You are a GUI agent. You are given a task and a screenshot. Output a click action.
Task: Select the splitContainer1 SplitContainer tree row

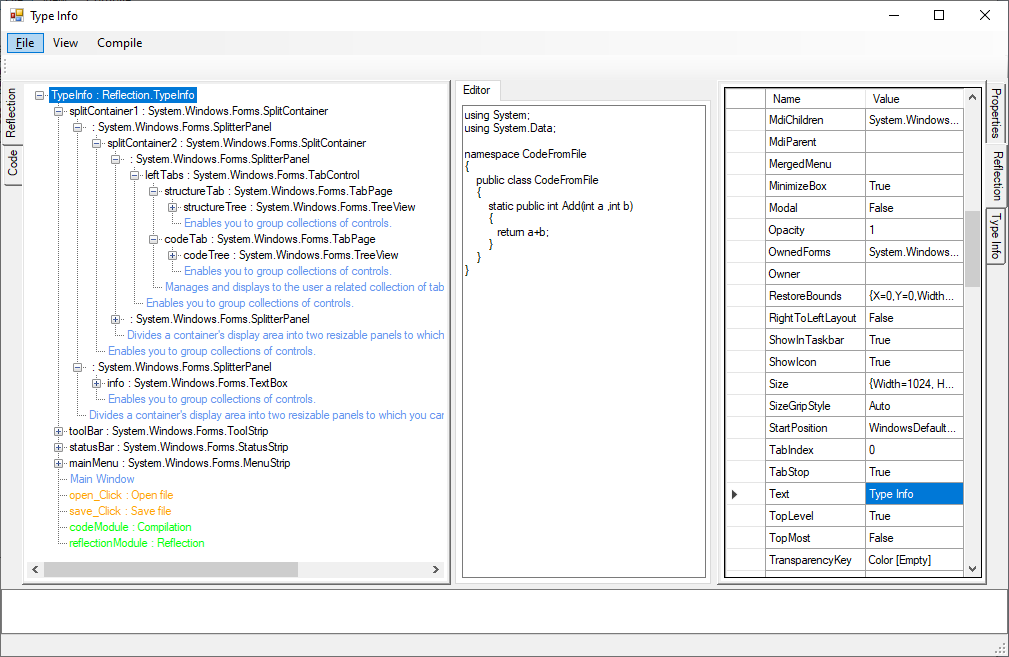[x=199, y=111]
